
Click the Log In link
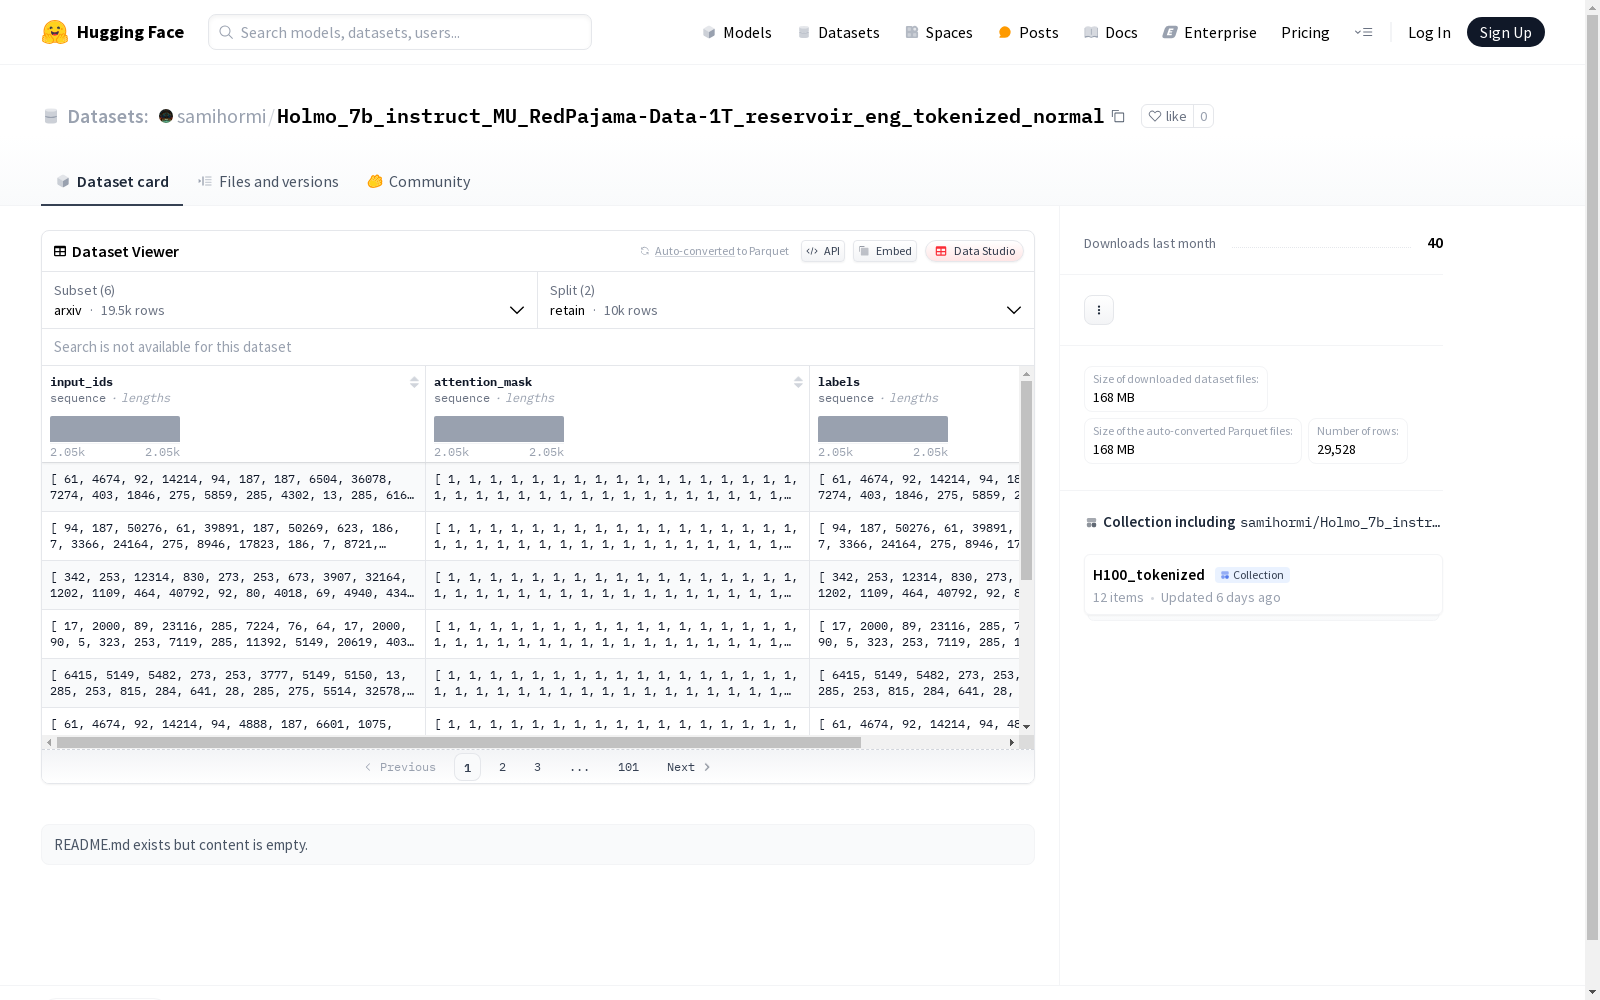(x=1429, y=32)
